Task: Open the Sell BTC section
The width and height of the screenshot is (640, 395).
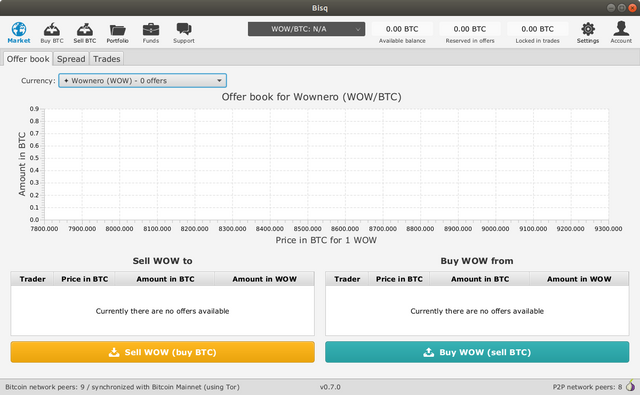Action: 85,33
